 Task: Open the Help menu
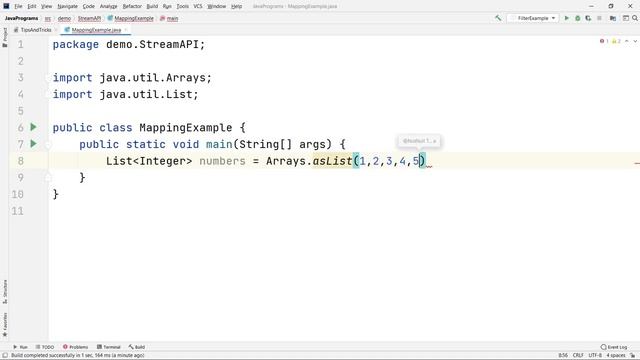click(x=236, y=6)
